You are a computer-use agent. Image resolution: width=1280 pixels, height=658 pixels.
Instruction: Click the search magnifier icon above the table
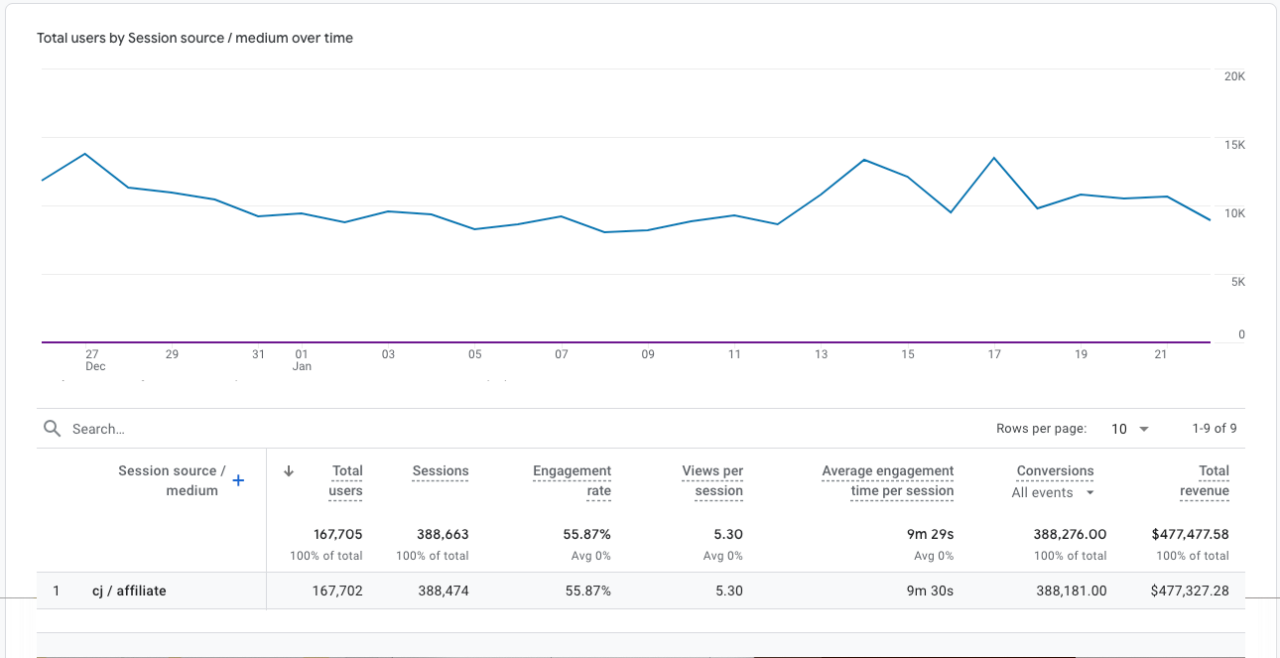[51, 428]
